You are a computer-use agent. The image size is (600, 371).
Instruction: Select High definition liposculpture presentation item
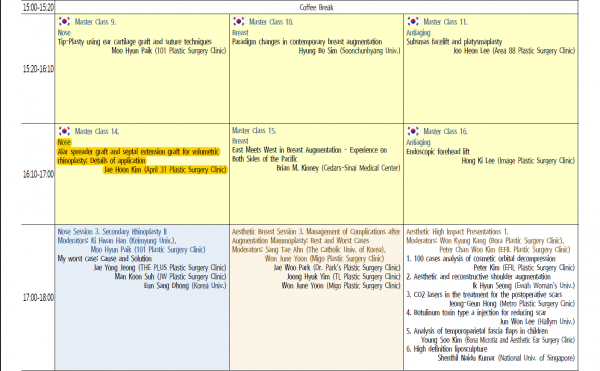pyautogui.click(x=447, y=349)
